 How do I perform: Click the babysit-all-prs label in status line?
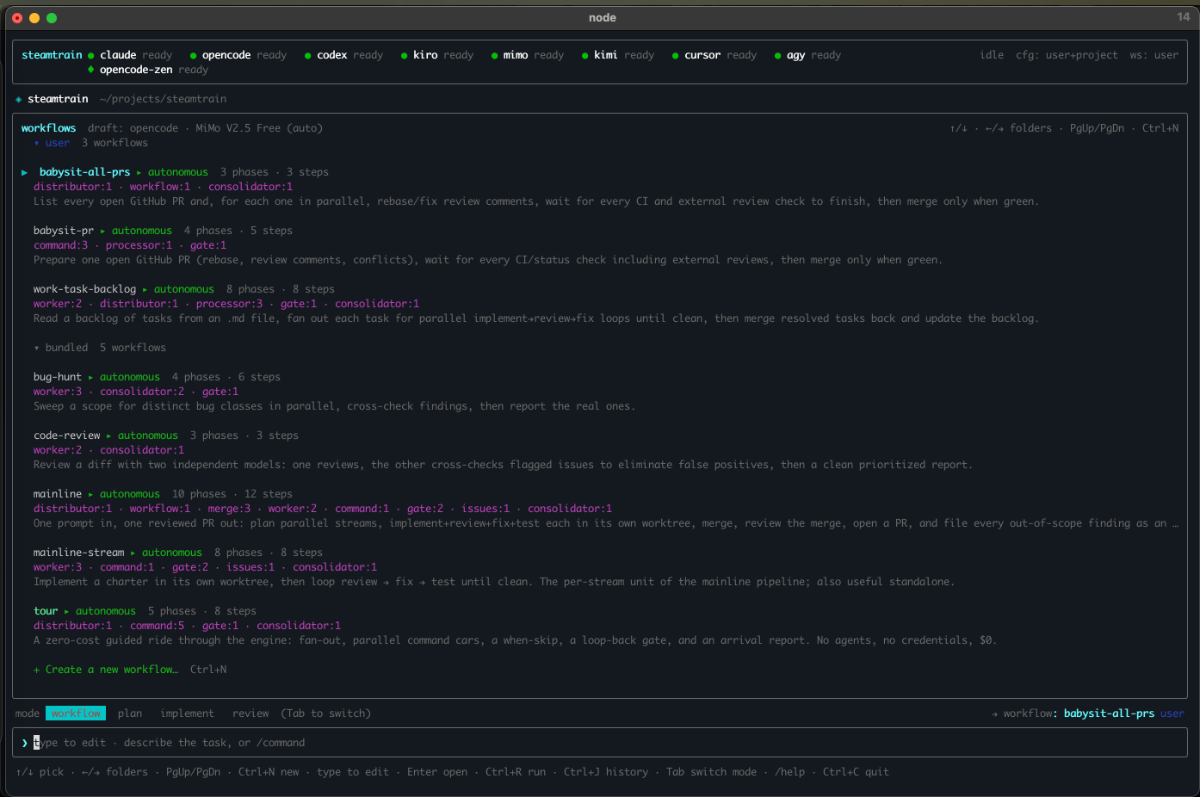1109,713
